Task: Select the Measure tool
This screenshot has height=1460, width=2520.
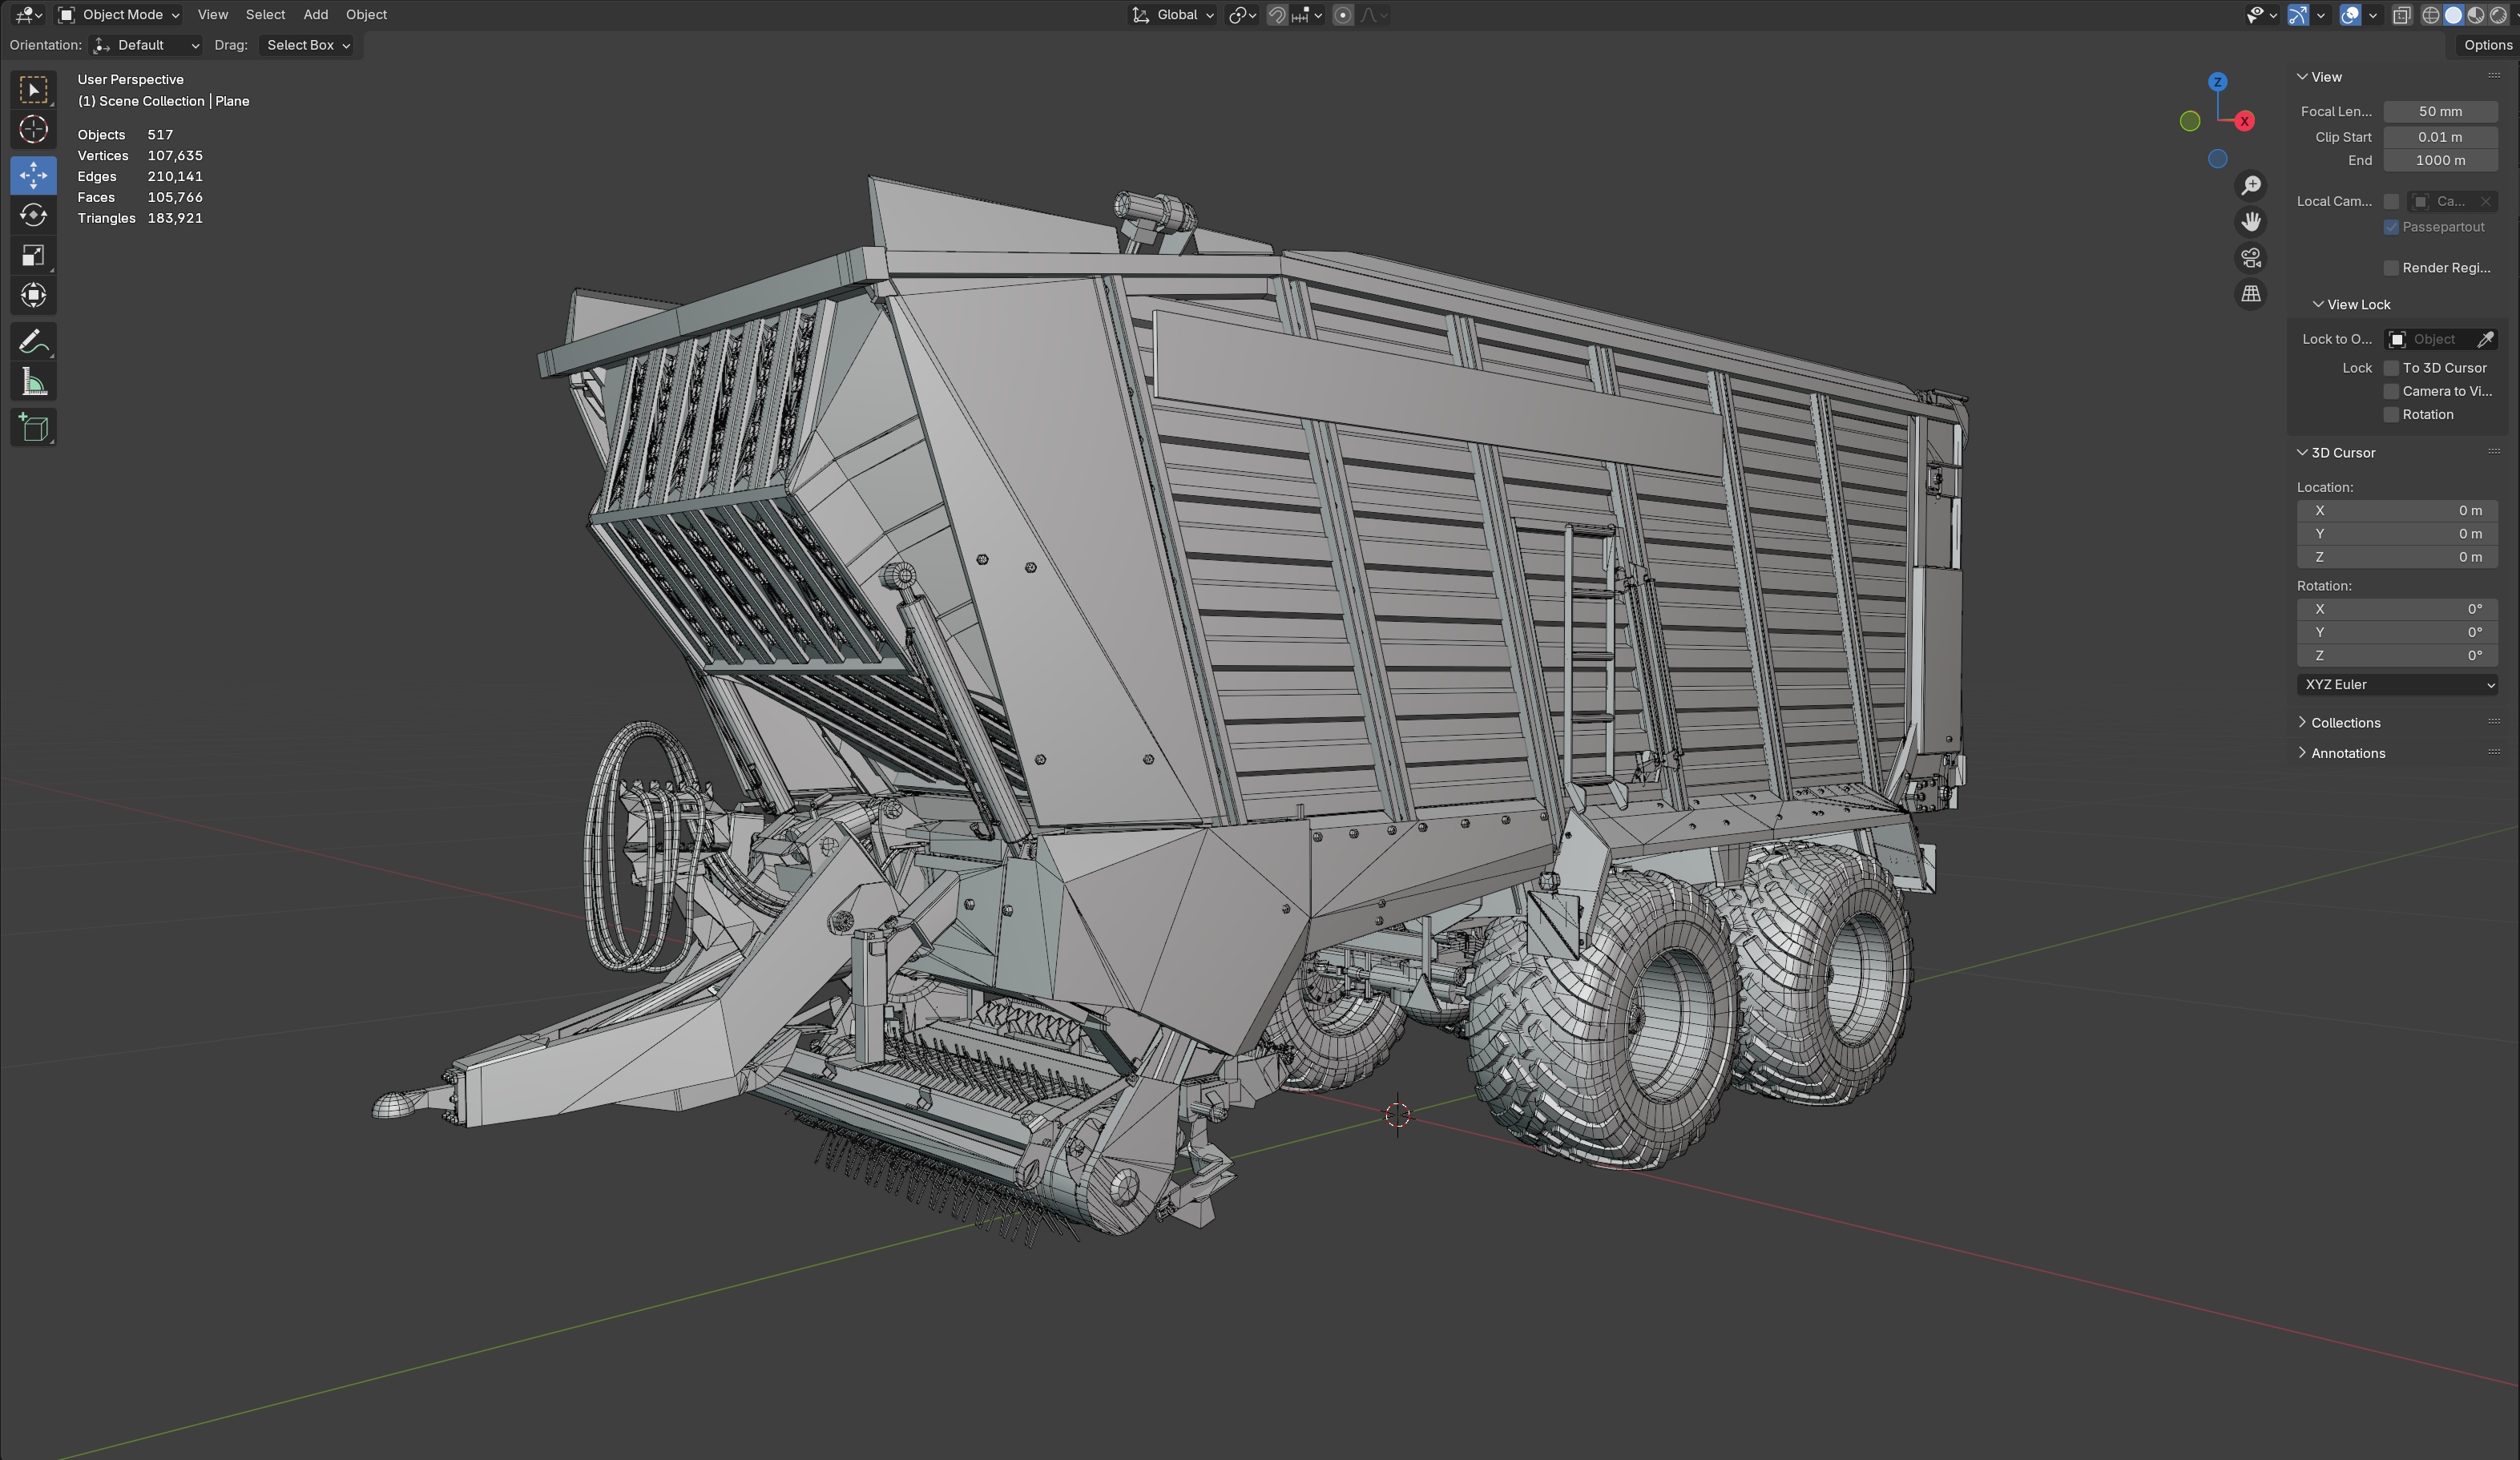Action: pyautogui.click(x=33, y=383)
